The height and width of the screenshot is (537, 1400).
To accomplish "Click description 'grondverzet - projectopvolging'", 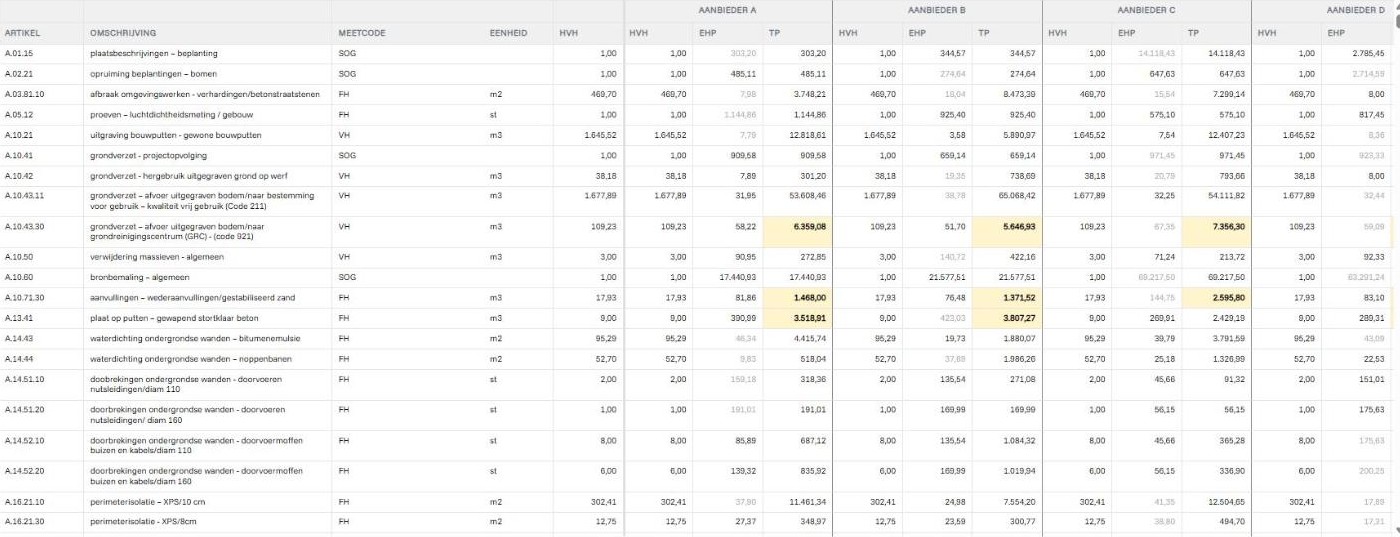I will [150, 155].
